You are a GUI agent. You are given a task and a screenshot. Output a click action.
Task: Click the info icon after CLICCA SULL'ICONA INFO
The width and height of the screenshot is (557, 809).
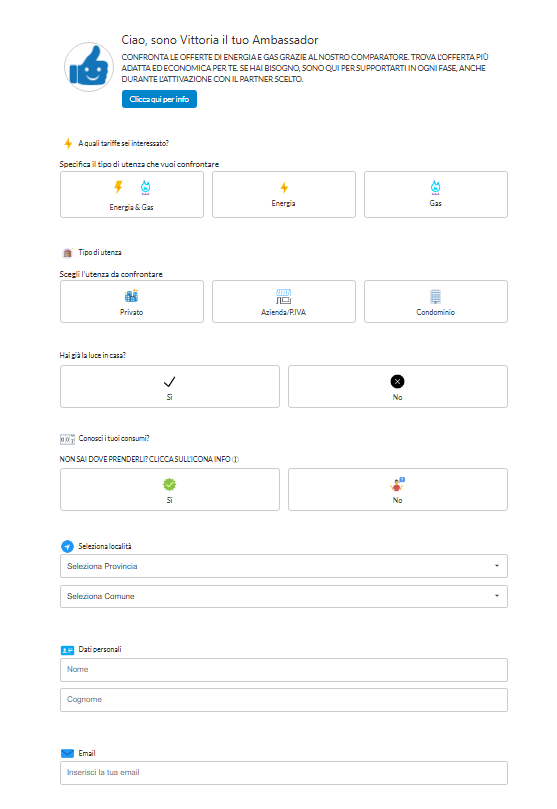click(x=235, y=459)
